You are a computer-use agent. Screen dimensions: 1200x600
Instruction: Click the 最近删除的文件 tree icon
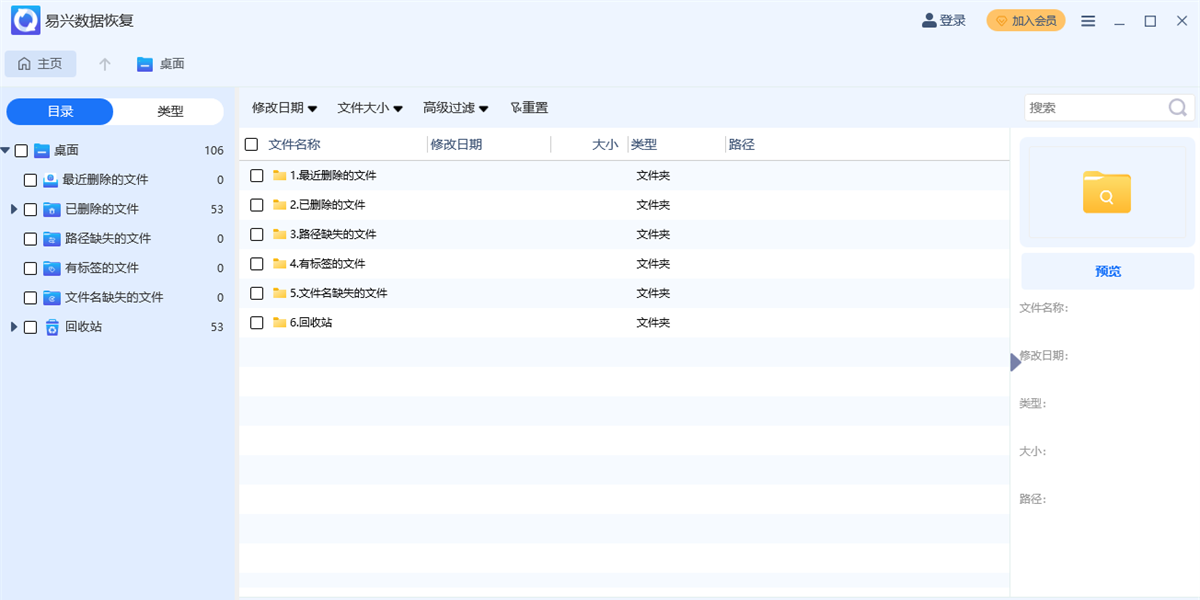click(50, 180)
